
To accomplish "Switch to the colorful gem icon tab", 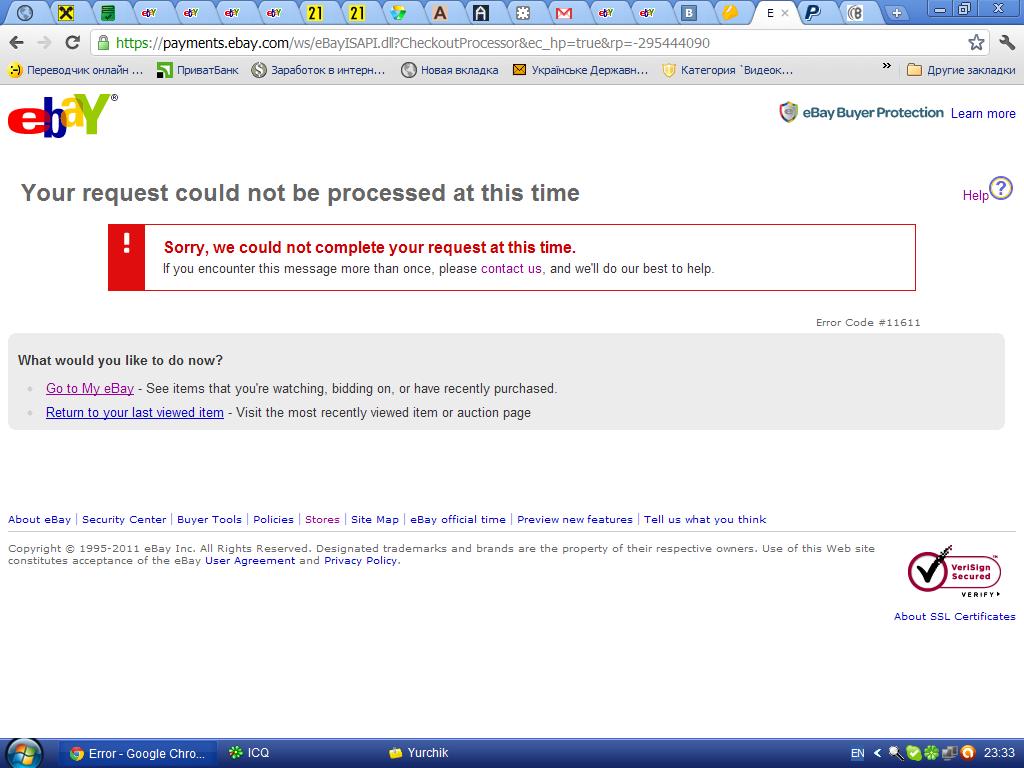I will (398, 12).
